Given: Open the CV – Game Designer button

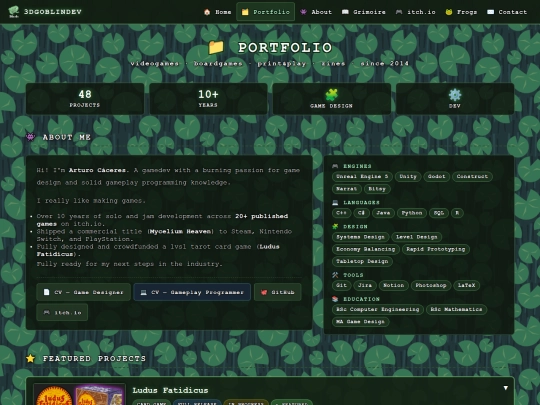Looking at the screenshot, I should coord(83,292).
